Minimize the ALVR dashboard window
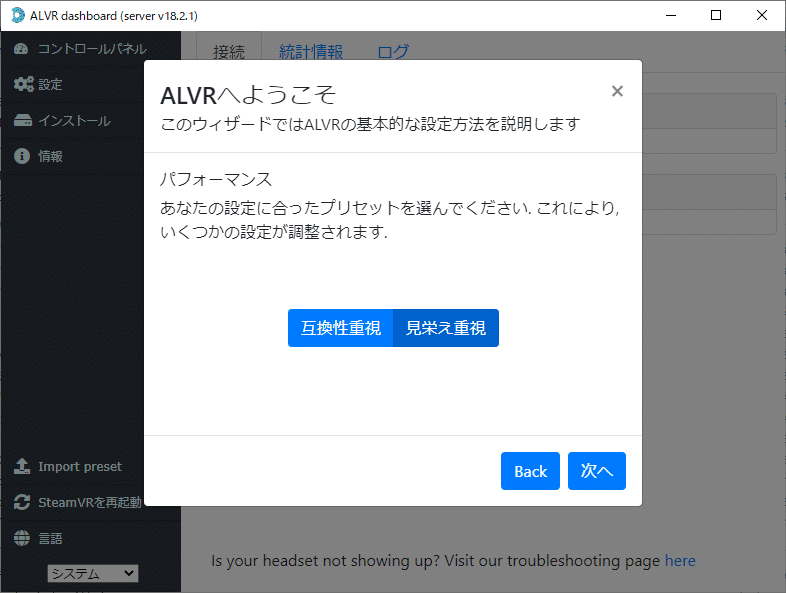 pyautogui.click(x=671, y=16)
